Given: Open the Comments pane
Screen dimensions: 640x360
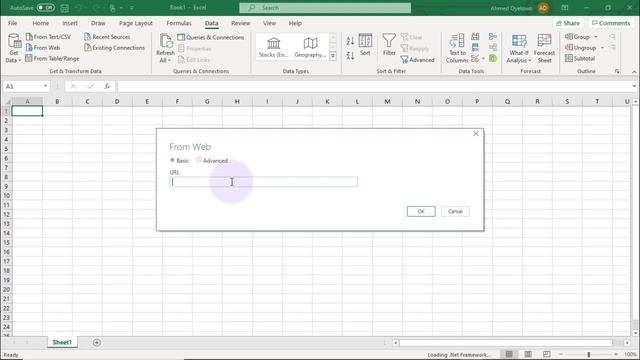Looking at the screenshot, I should pyautogui.click(x=611, y=23).
